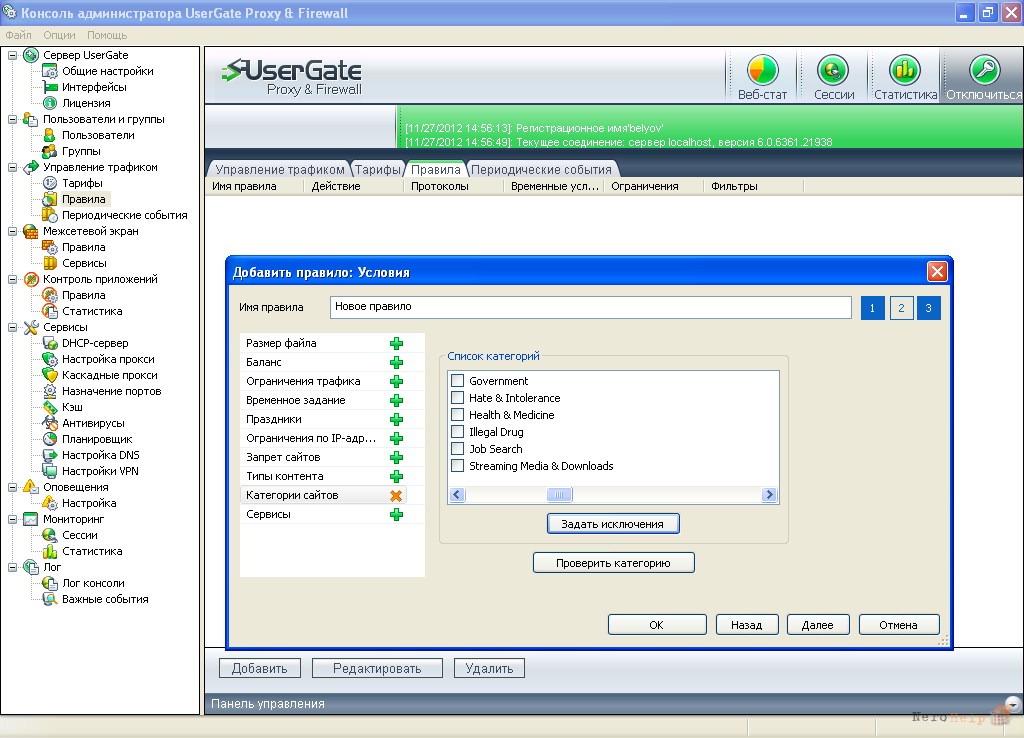Add the Временное задание condition with plus icon
The image size is (1024, 738).
(x=396, y=400)
